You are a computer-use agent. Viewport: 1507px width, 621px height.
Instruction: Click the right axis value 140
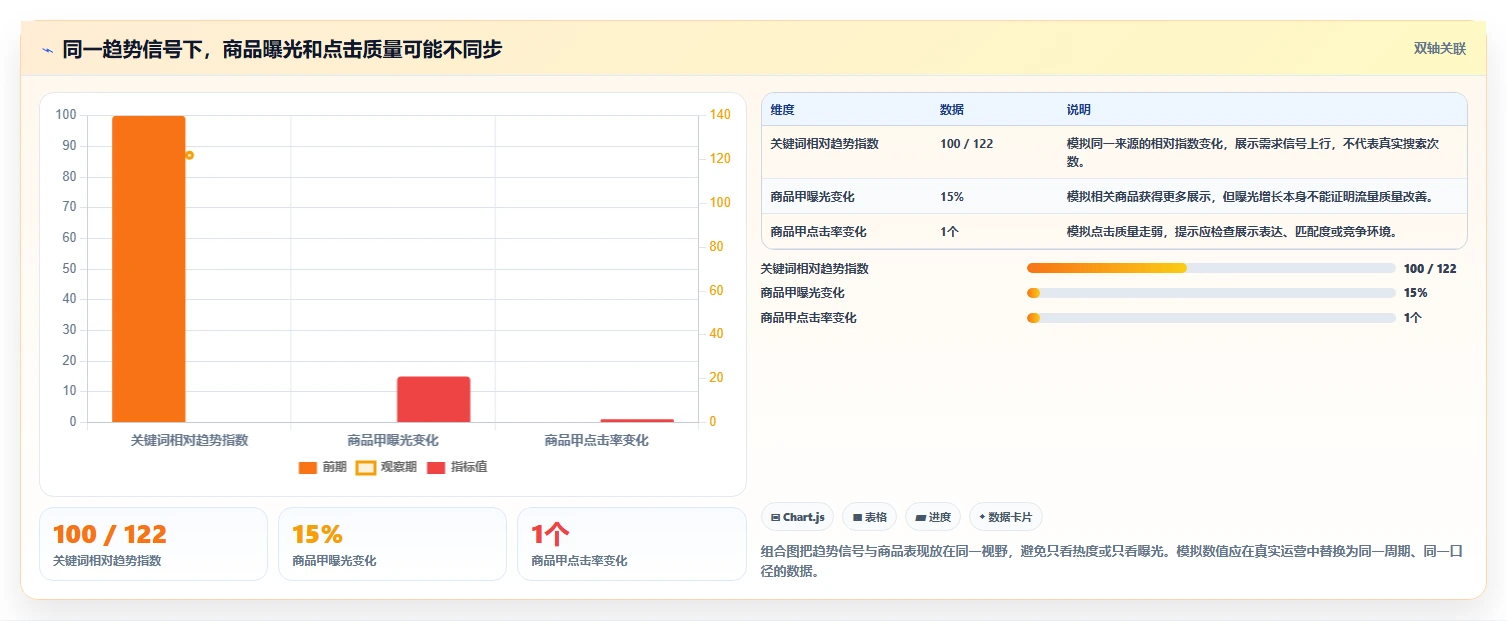(x=720, y=115)
